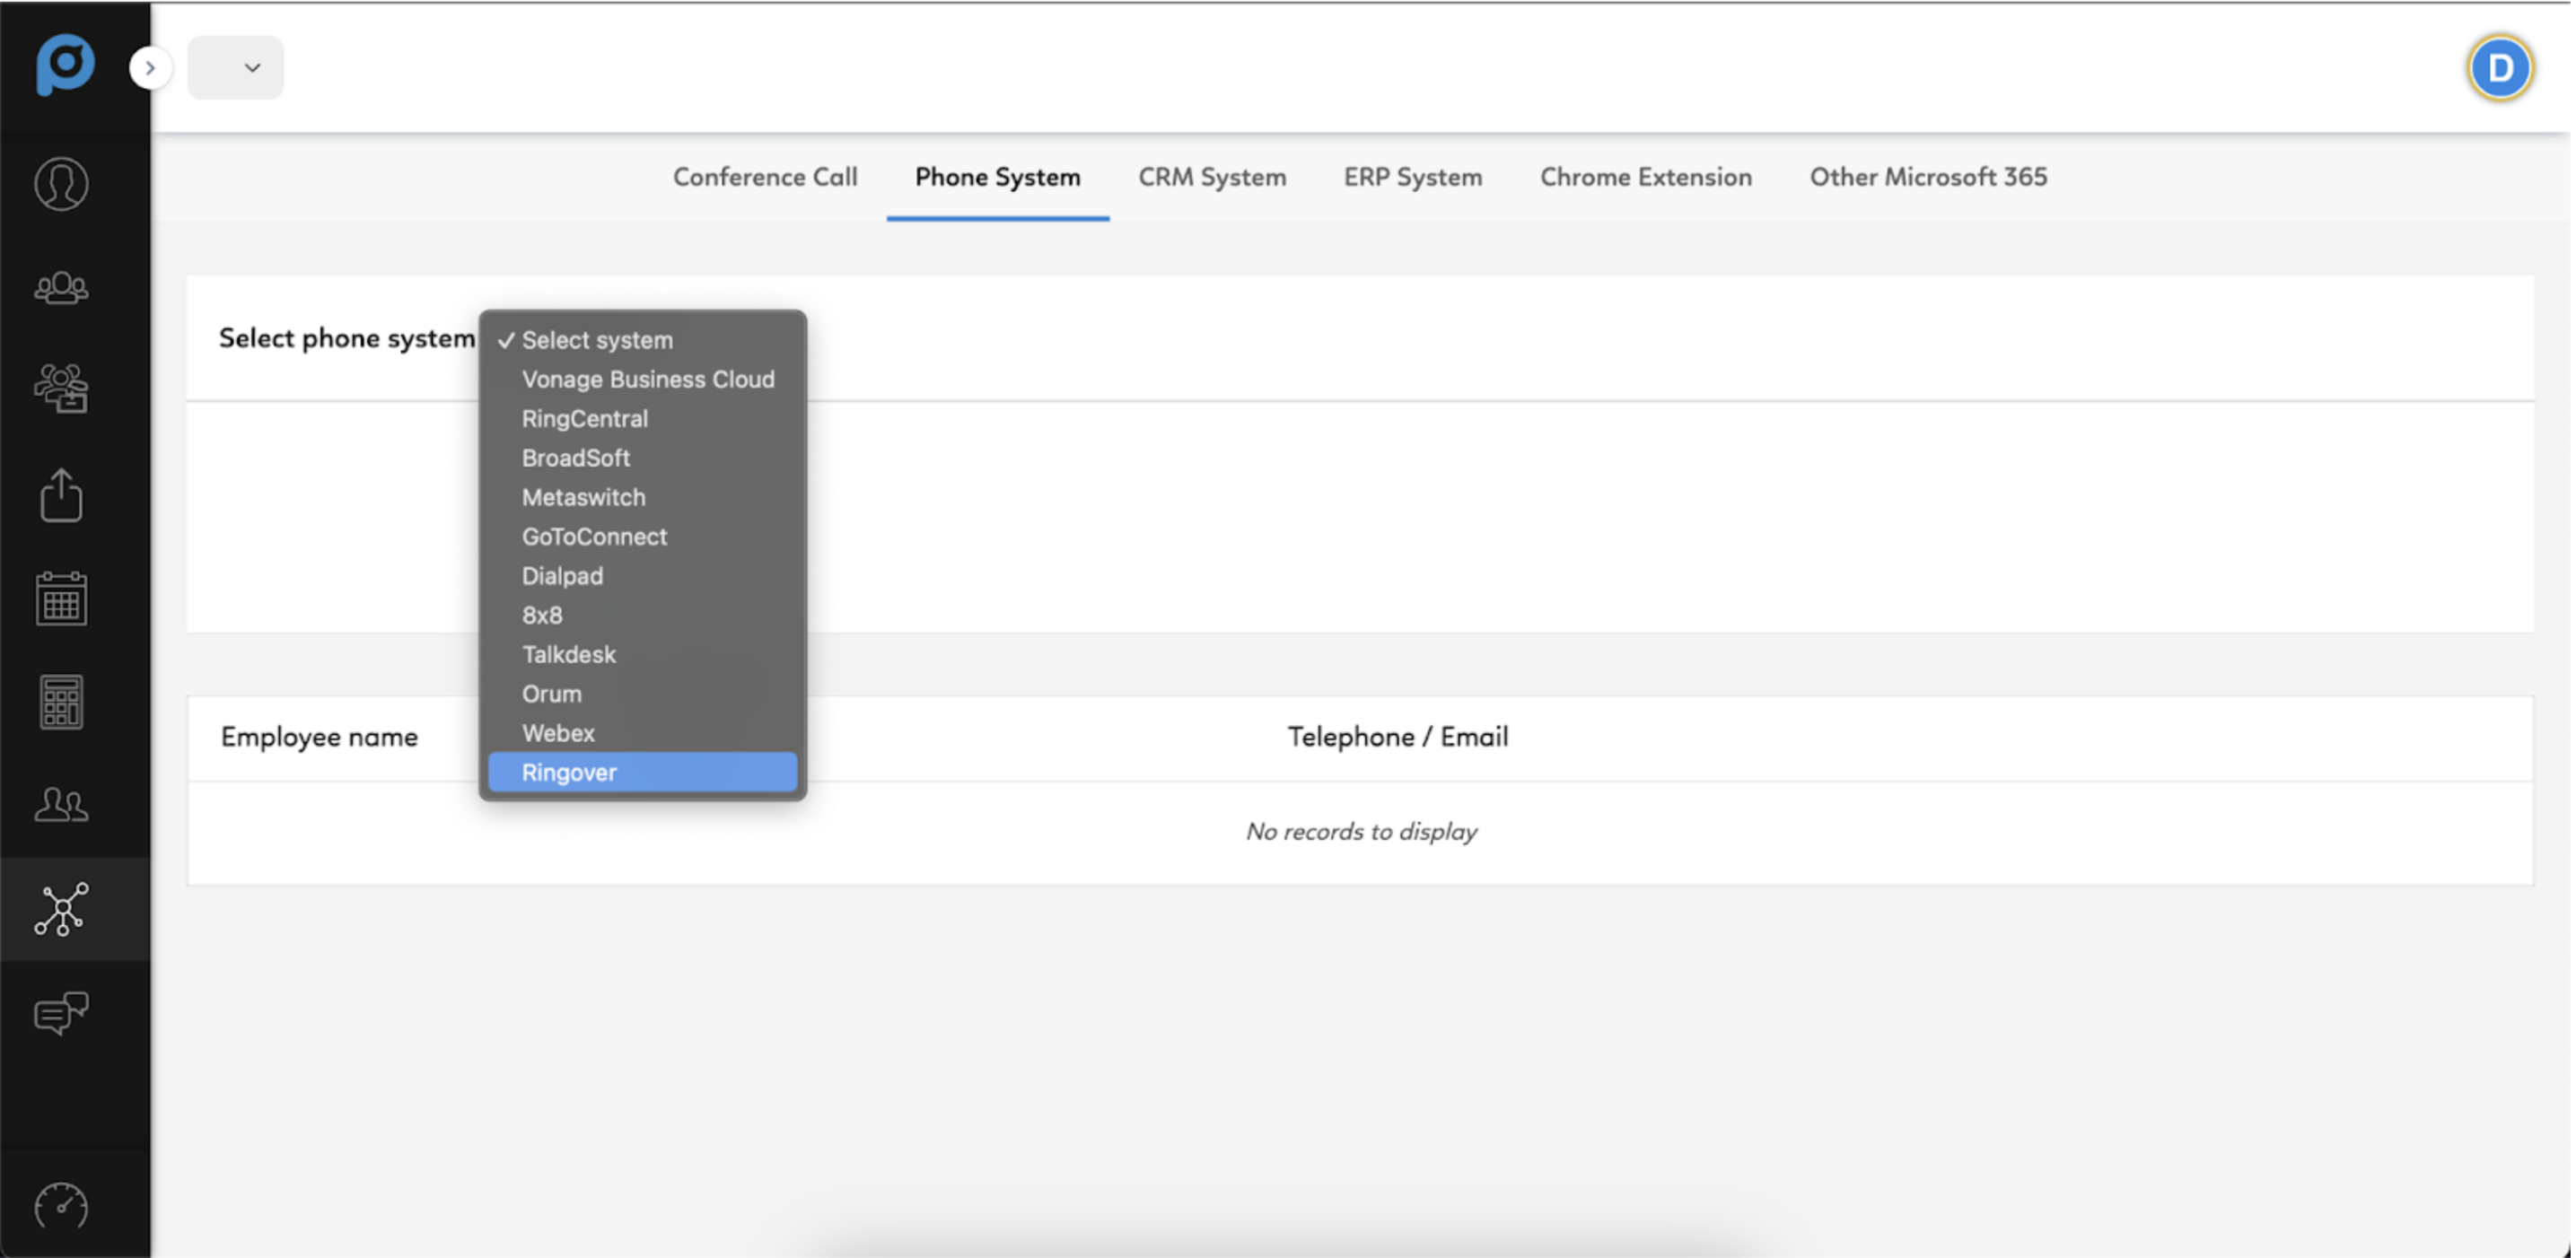Click the Employee name column header
Image resolution: width=2576 pixels, height=1258 pixels.
[319, 737]
